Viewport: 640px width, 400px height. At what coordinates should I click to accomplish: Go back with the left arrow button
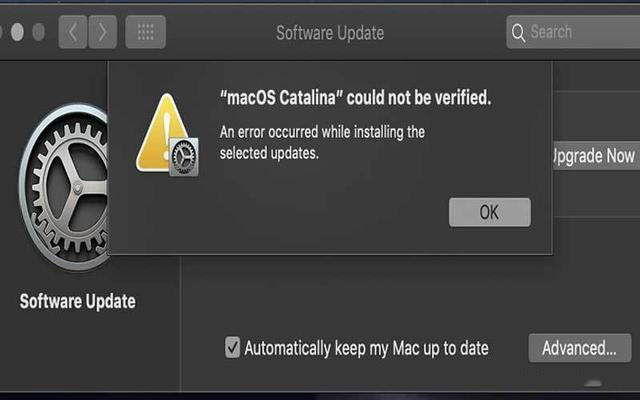[x=73, y=32]
